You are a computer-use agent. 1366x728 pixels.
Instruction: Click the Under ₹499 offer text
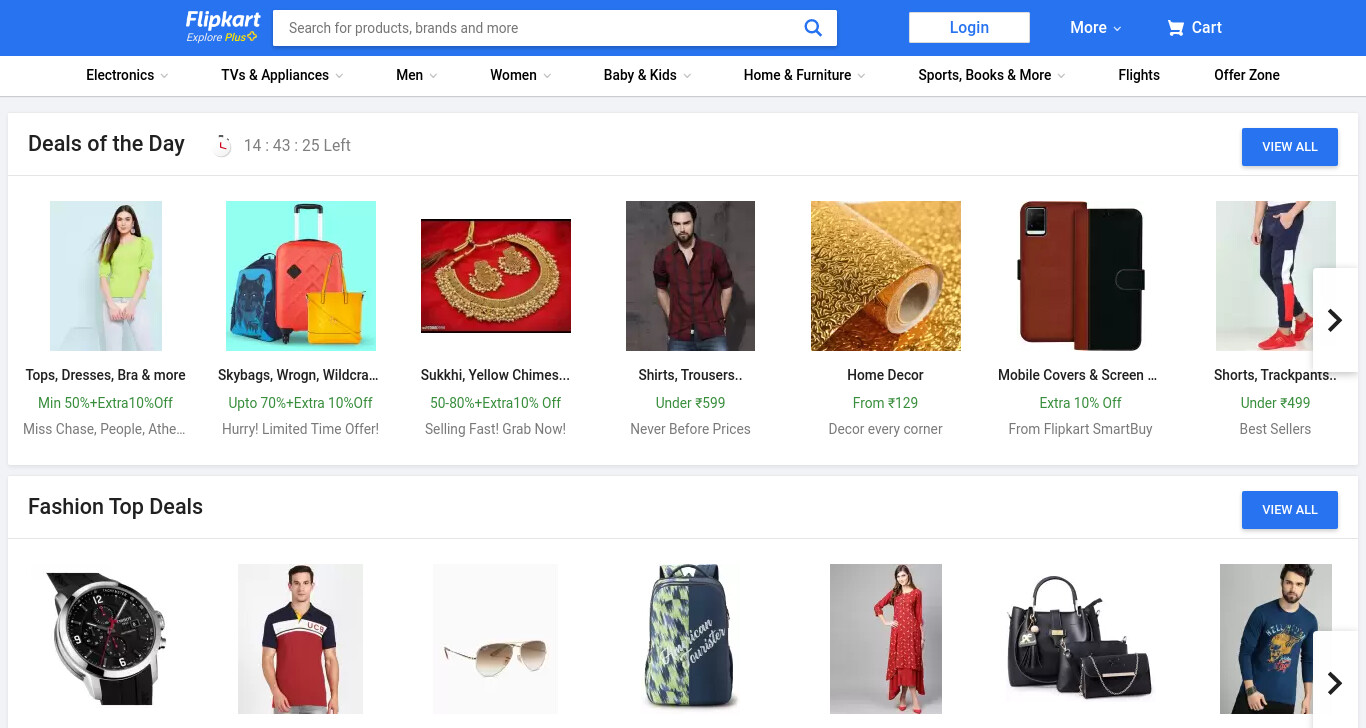pos(1275,403)
